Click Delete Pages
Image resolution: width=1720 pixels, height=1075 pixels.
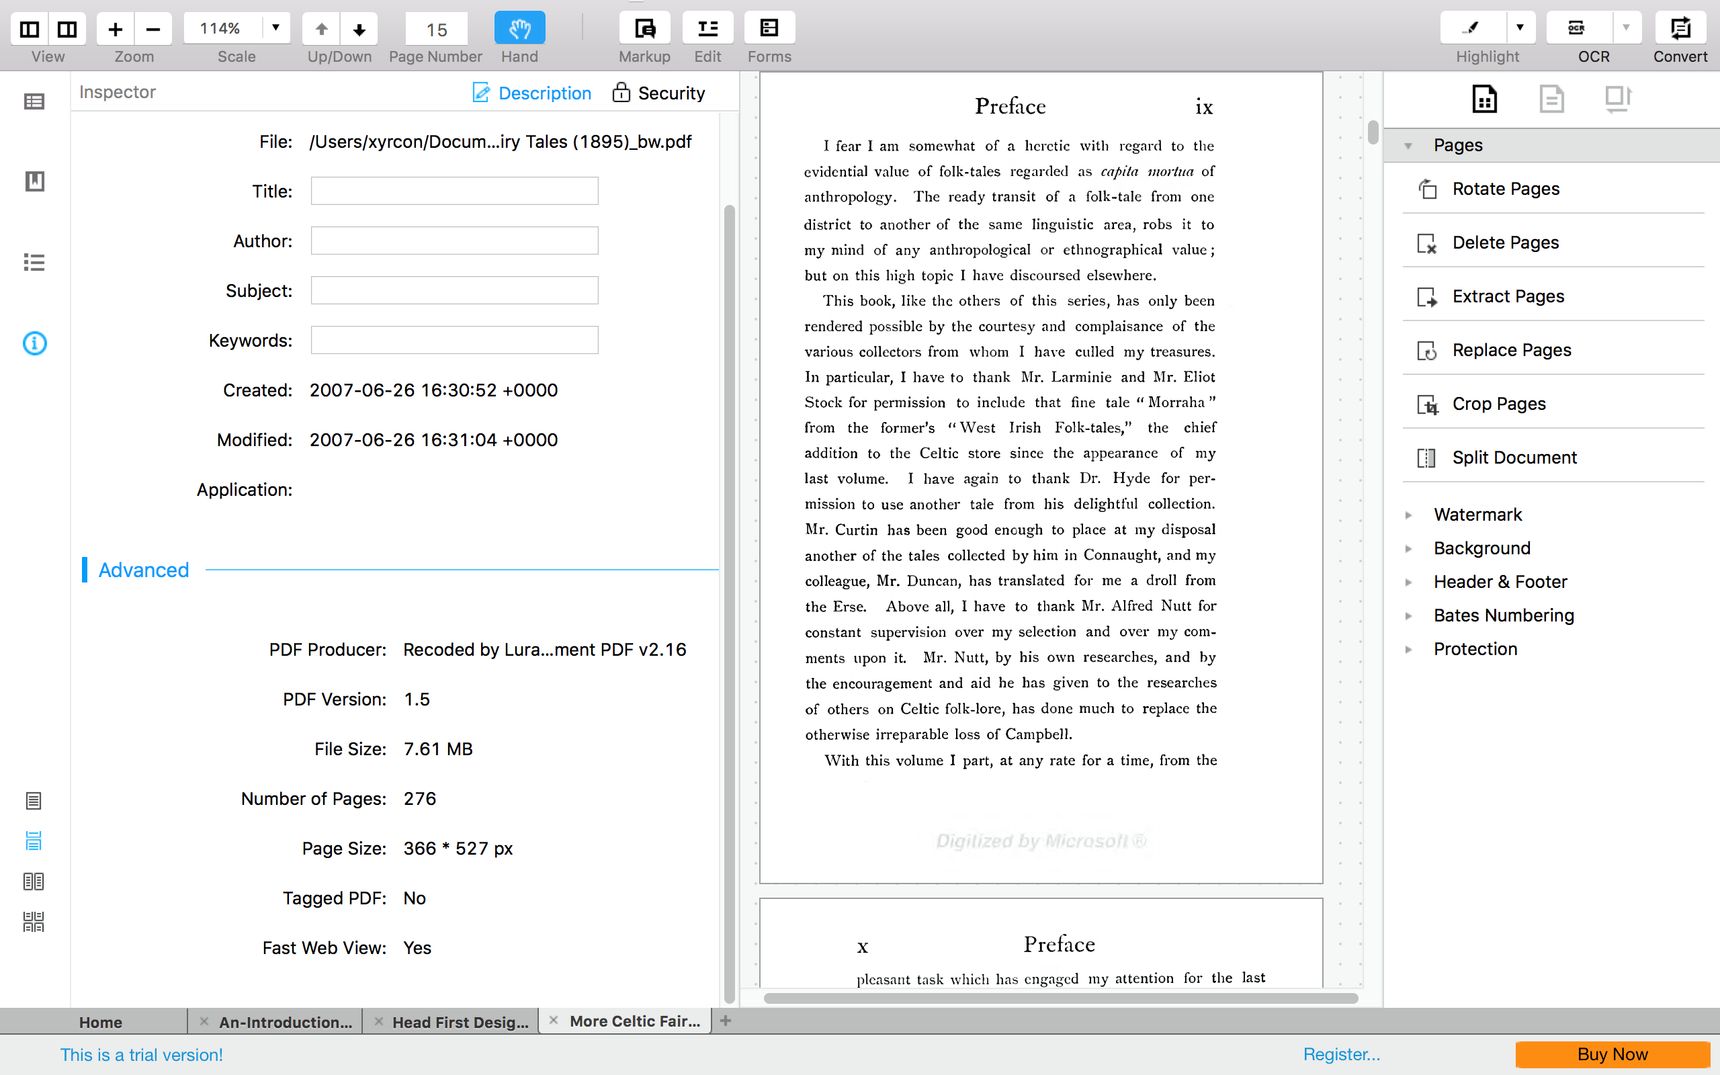[x=1553, y=243]
